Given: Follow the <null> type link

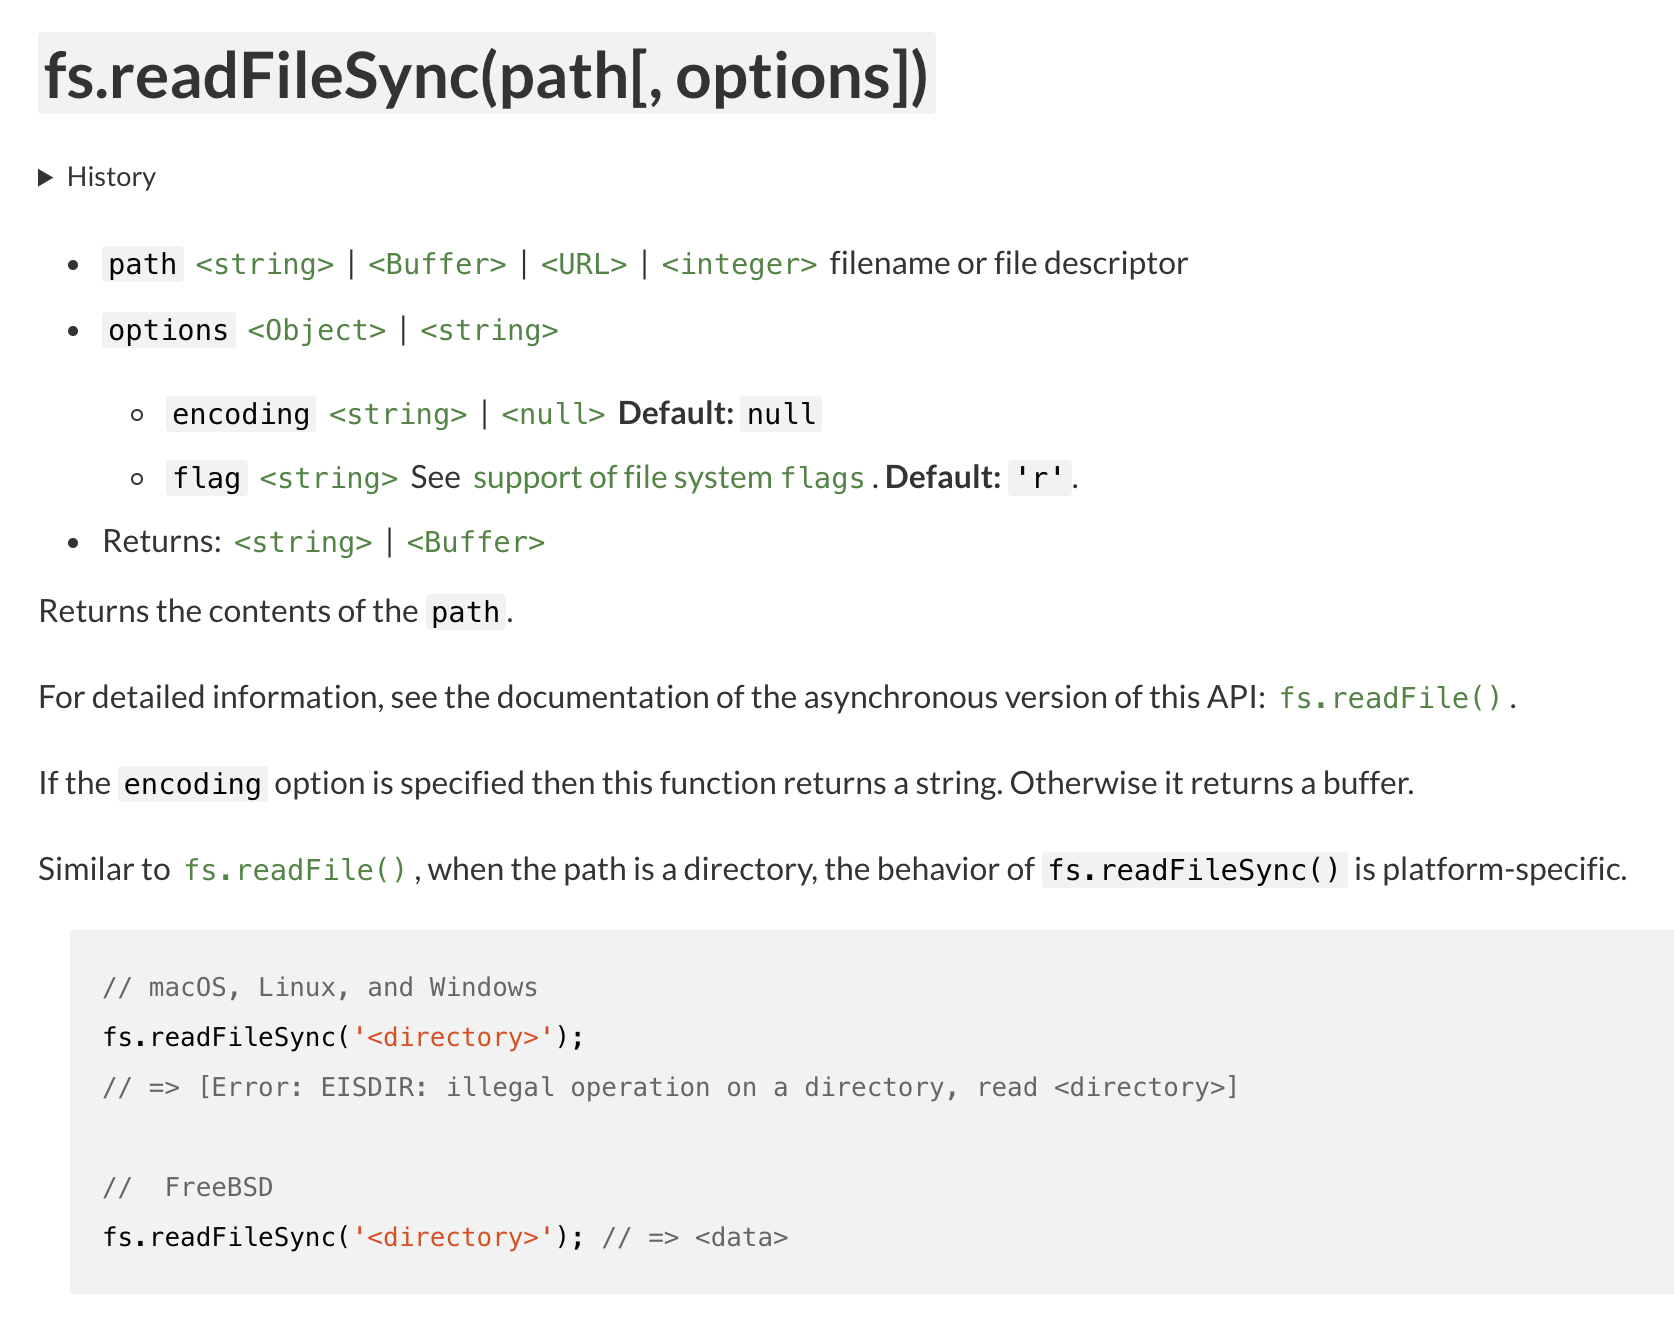Looking at the screenshot, I should (553, 414).
